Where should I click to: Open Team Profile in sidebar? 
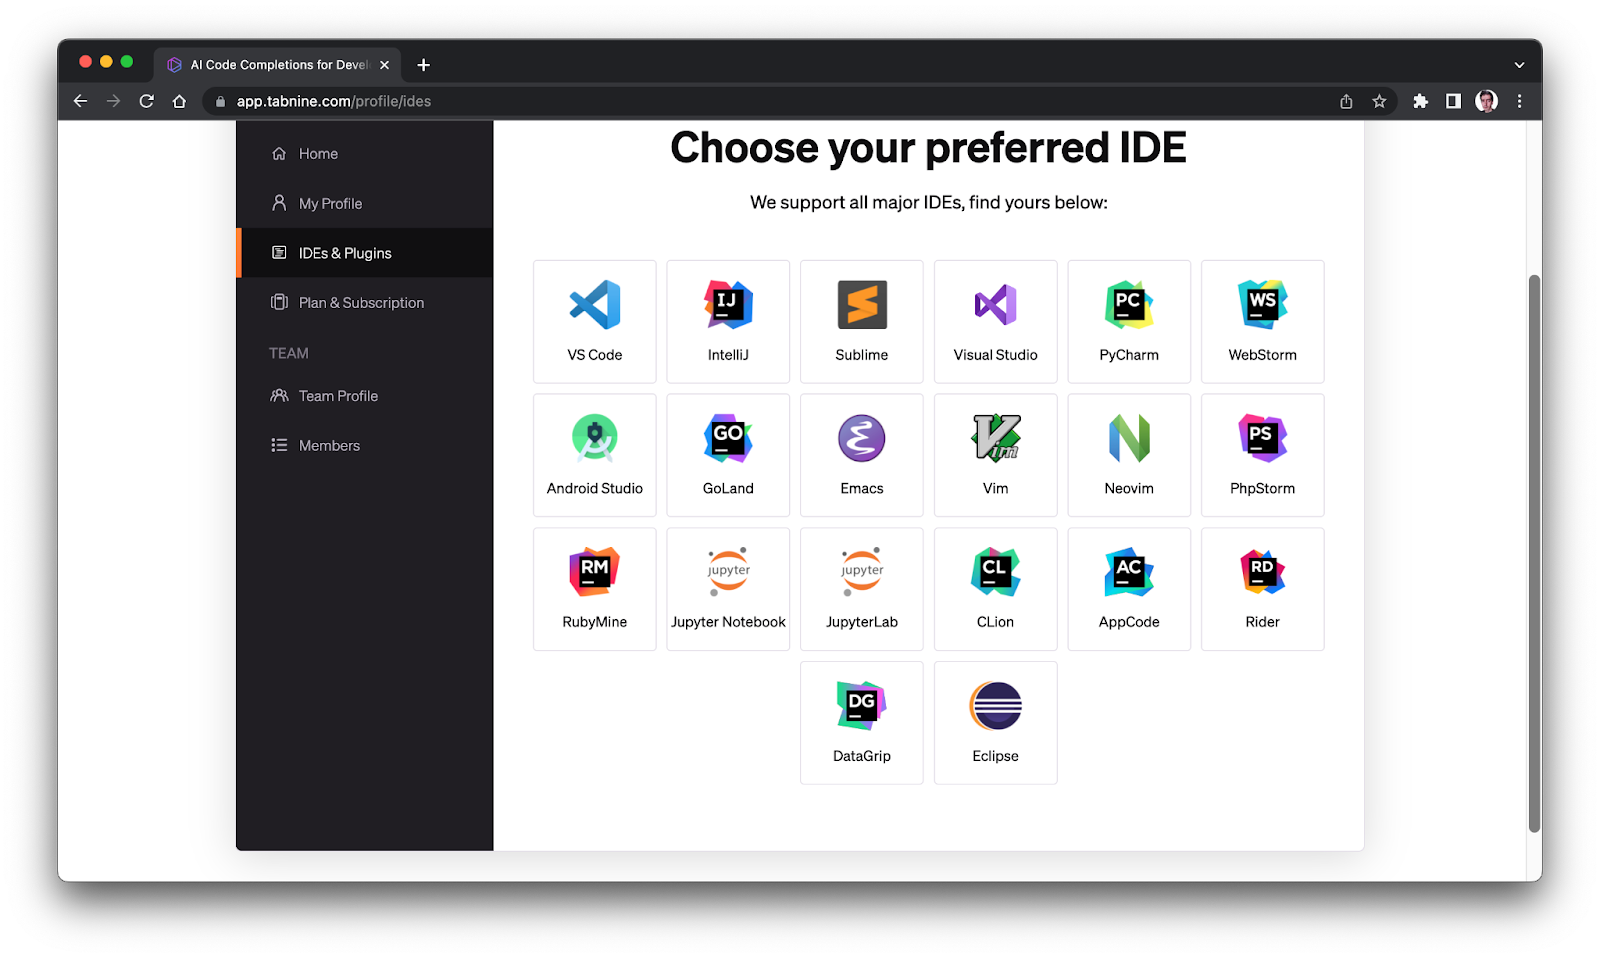364,396
